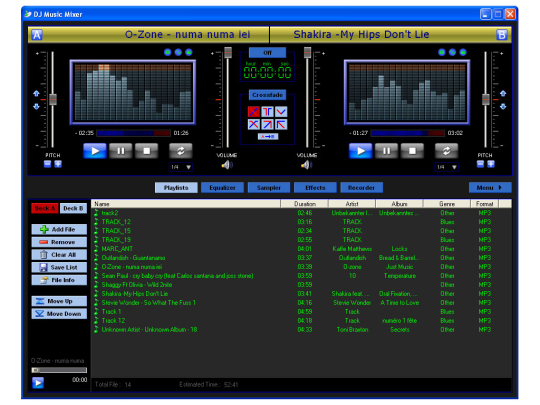Sort playlist by Artist column header
The image size is (540, 405).
tap(352, 204)
